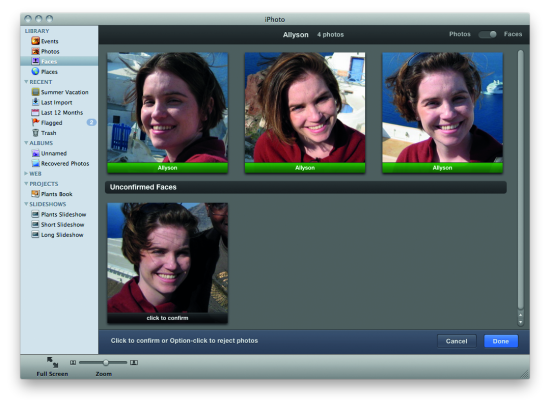Collapse the Recent section
Viewport: 550px width, 407px height.
coord(26,82)
